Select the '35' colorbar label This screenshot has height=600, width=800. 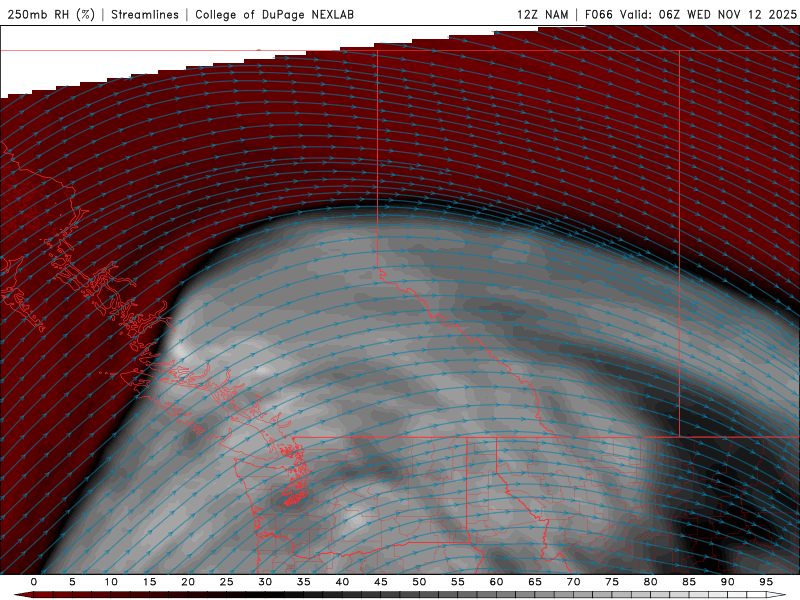coord(304,582)
